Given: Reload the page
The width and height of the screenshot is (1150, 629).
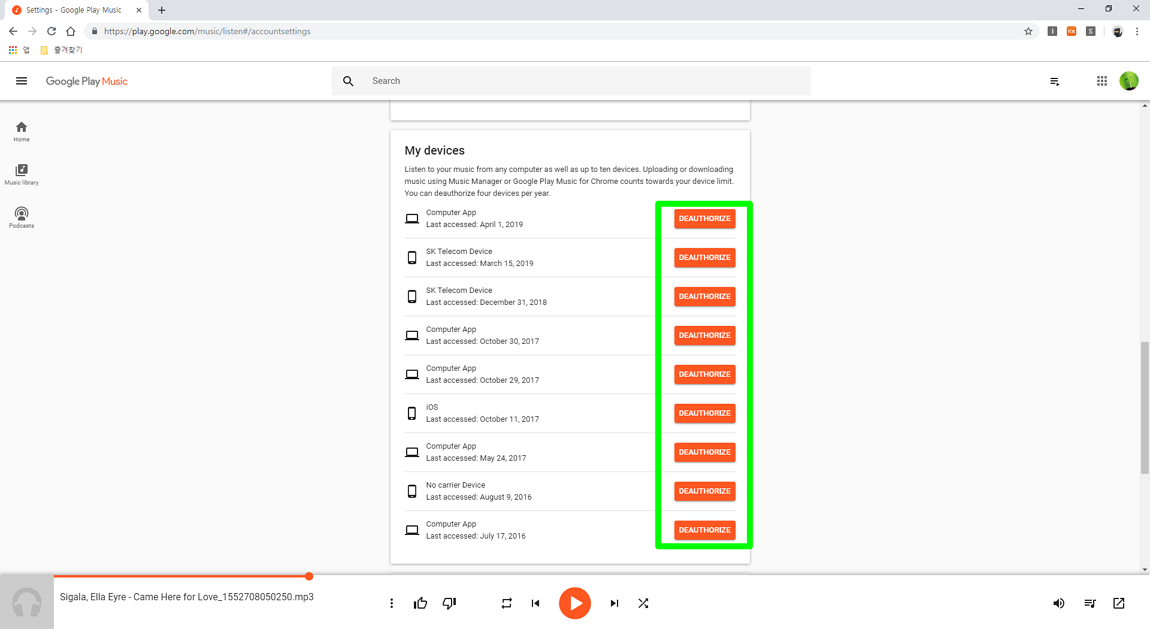Looking at the screenshot, I should click(x=51, y=31).
